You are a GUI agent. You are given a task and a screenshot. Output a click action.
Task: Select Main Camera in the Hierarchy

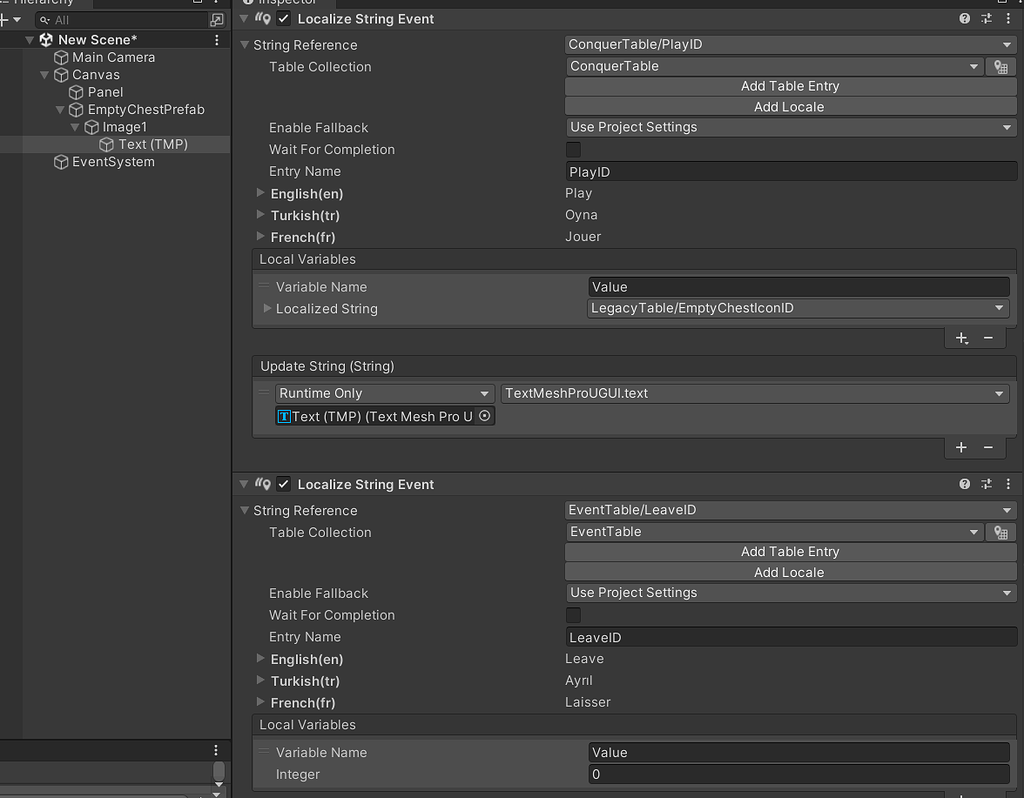[x=113, y=58]
